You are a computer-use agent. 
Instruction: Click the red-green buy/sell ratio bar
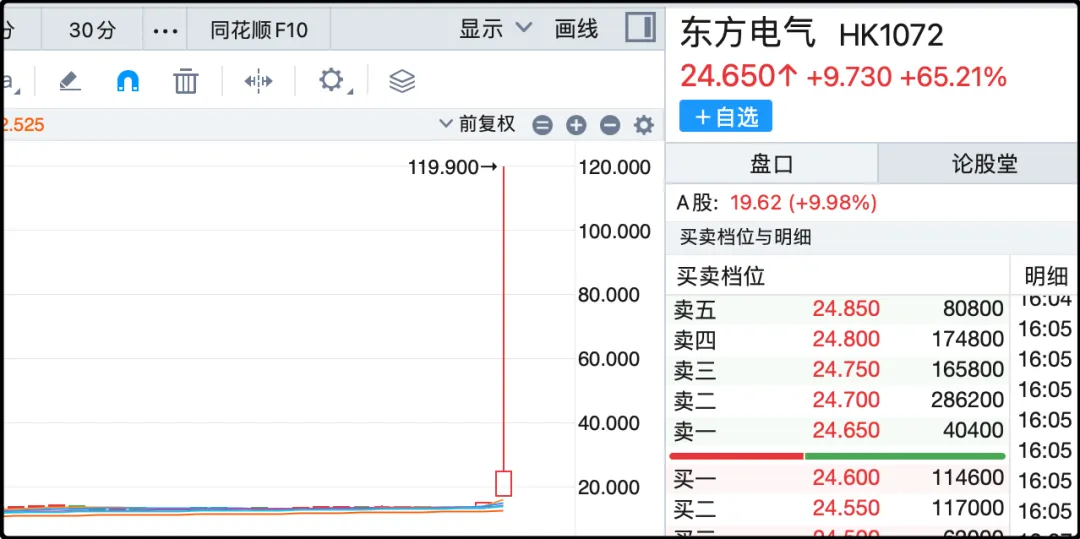click(x=837, y=456)
